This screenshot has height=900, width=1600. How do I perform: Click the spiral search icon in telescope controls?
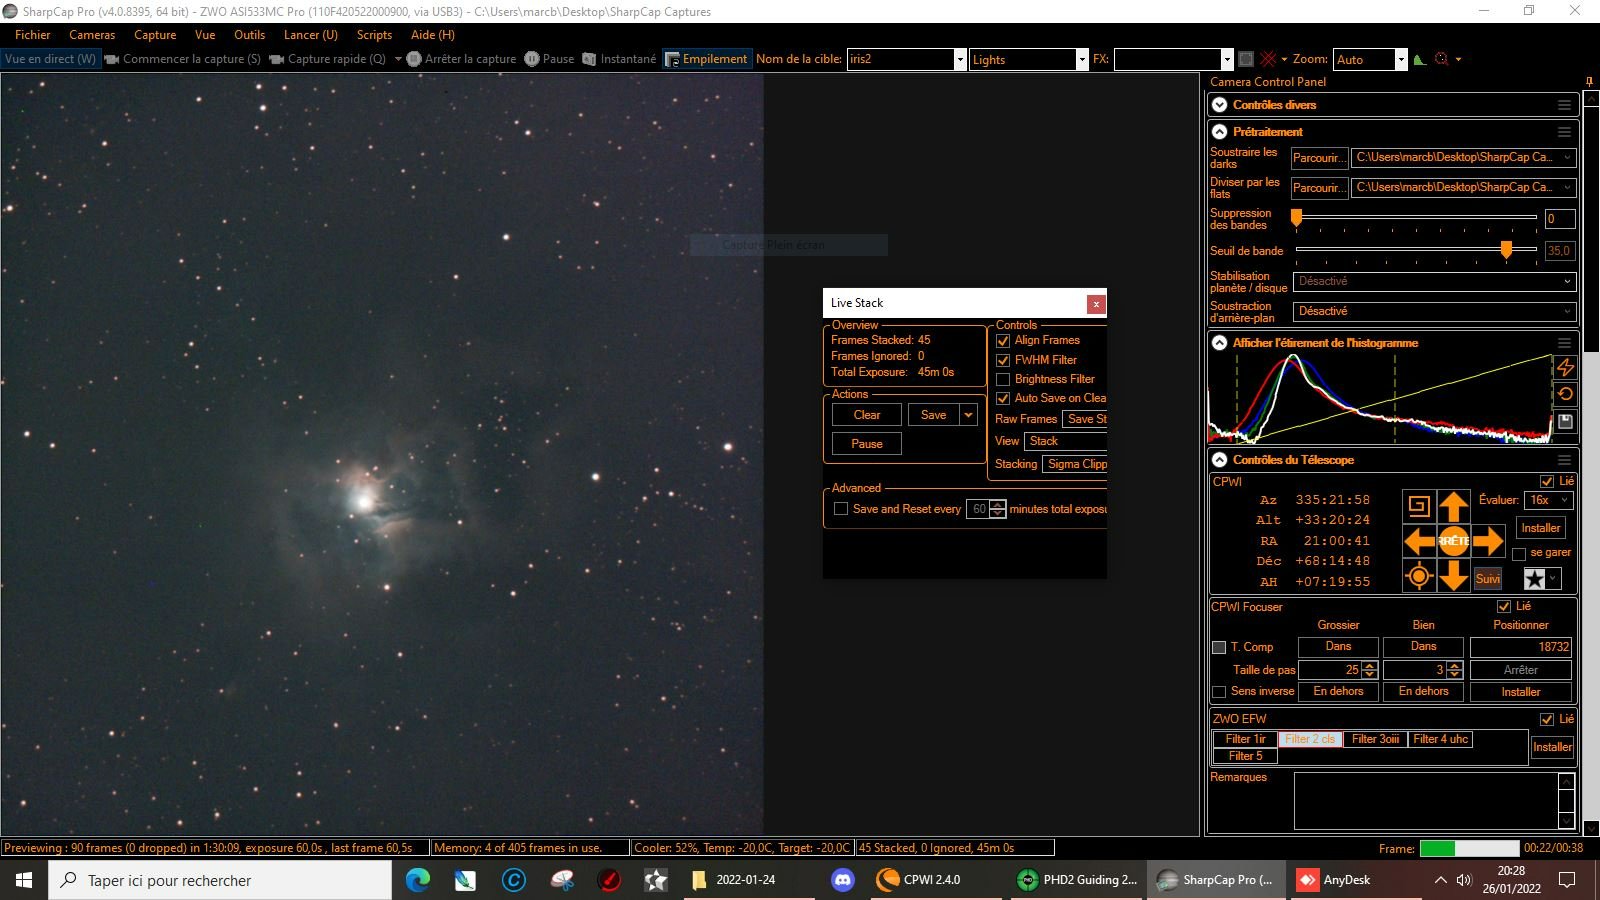(x=1419, y=506)
